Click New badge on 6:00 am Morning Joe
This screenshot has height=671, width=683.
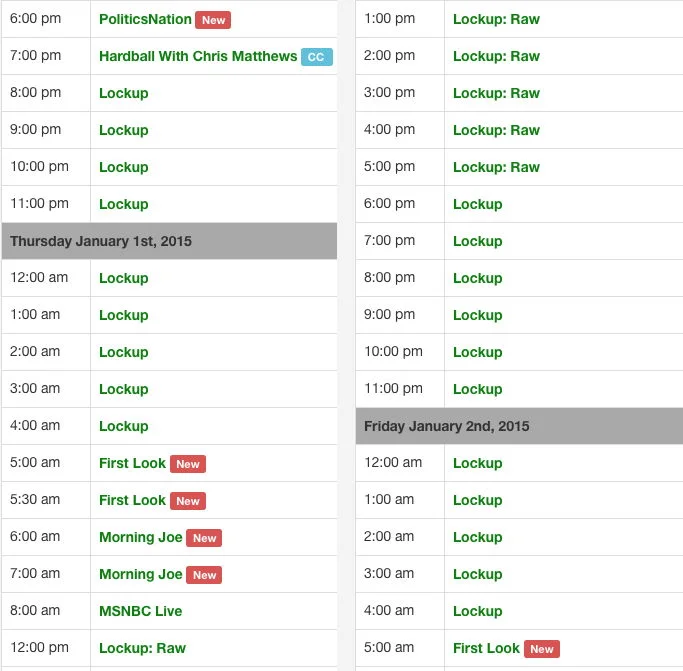click(x=204, y=538)
